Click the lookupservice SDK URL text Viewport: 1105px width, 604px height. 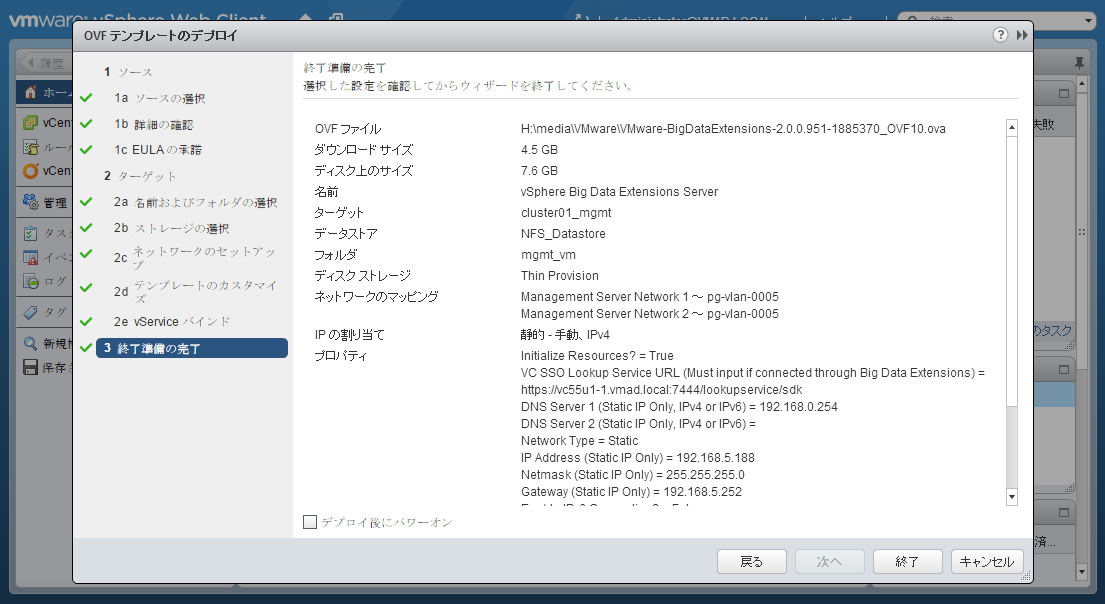662,390
